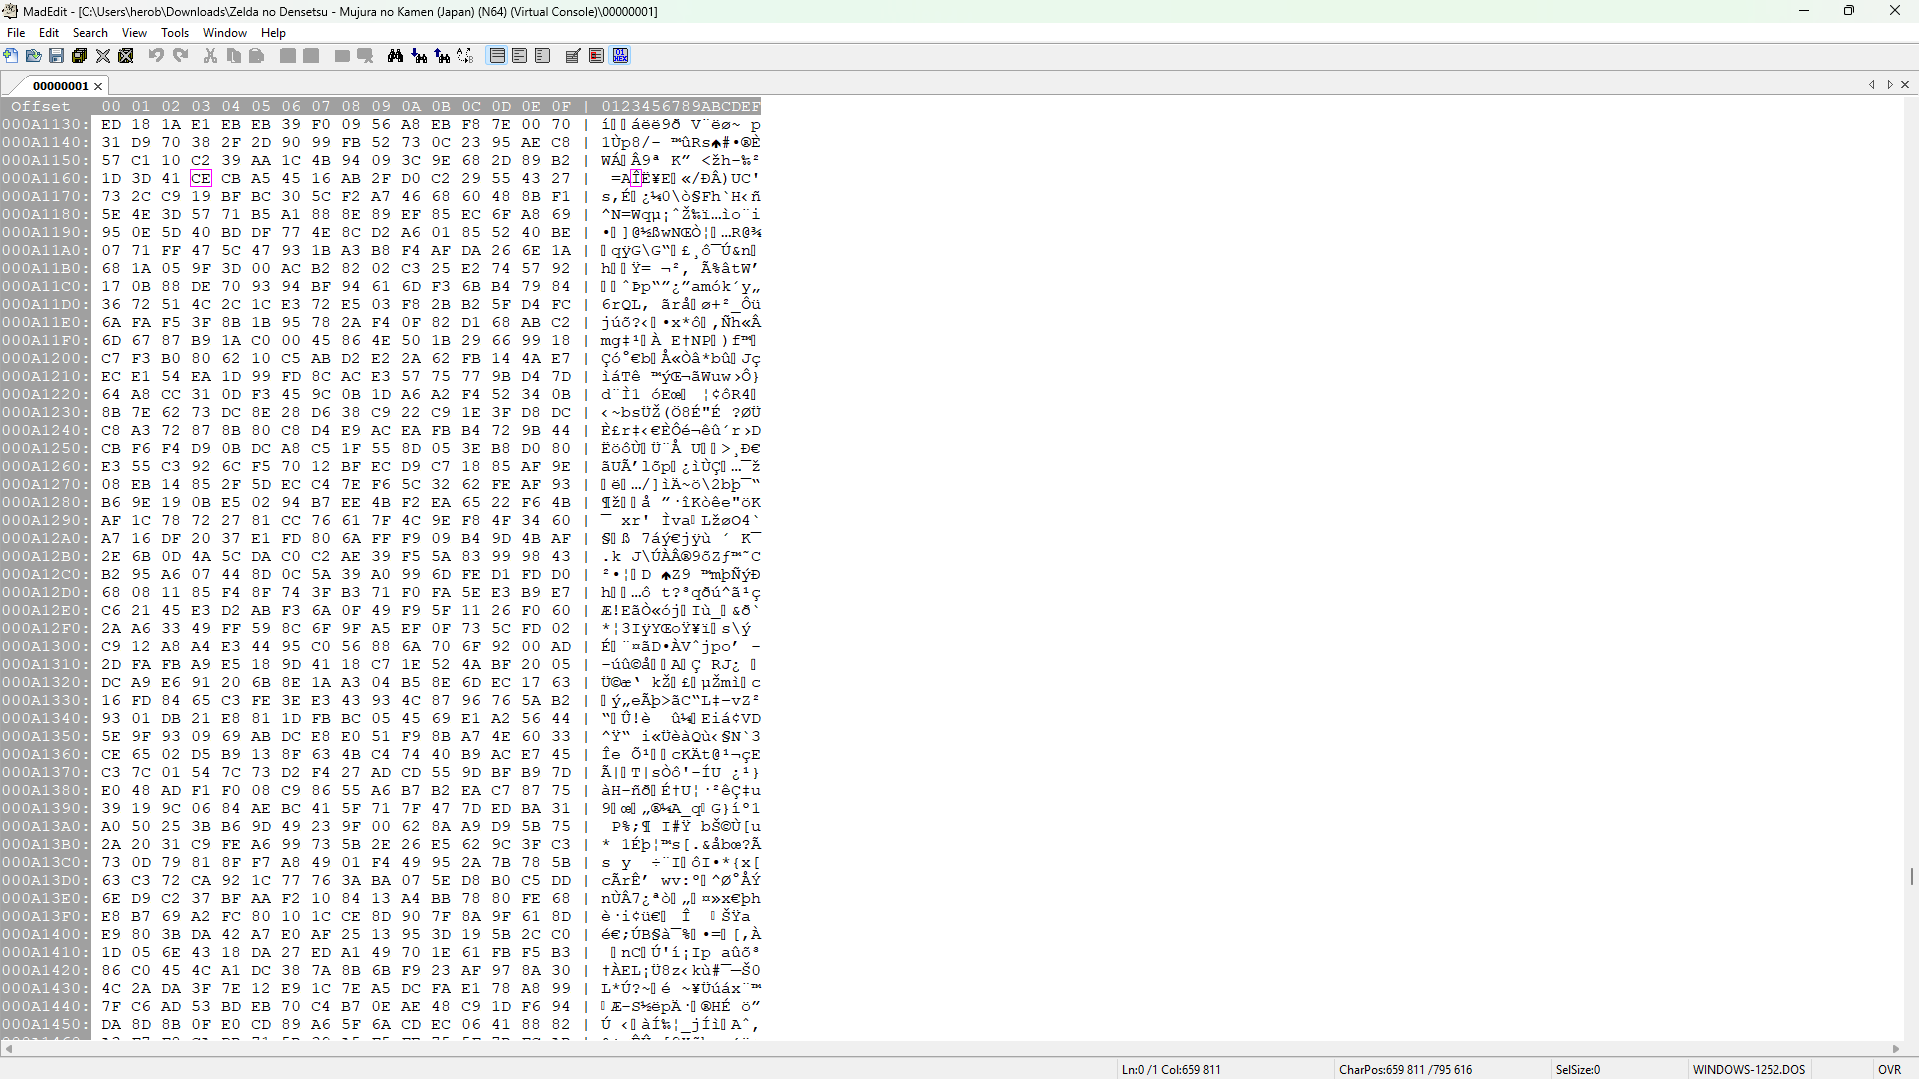
Task: Click the WINDOWS-1252.DOS encoding status field
Action: (1749, 1070)
